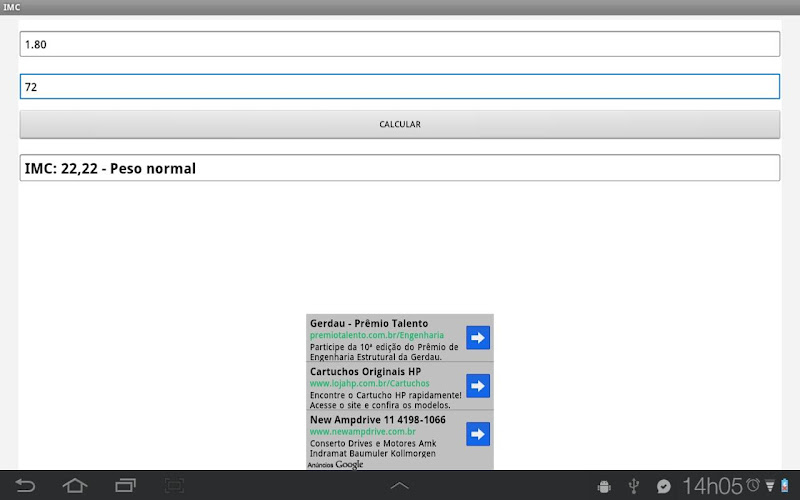
Task: Click the blue arrow for Gerdau ad
Action: [478, 338]
